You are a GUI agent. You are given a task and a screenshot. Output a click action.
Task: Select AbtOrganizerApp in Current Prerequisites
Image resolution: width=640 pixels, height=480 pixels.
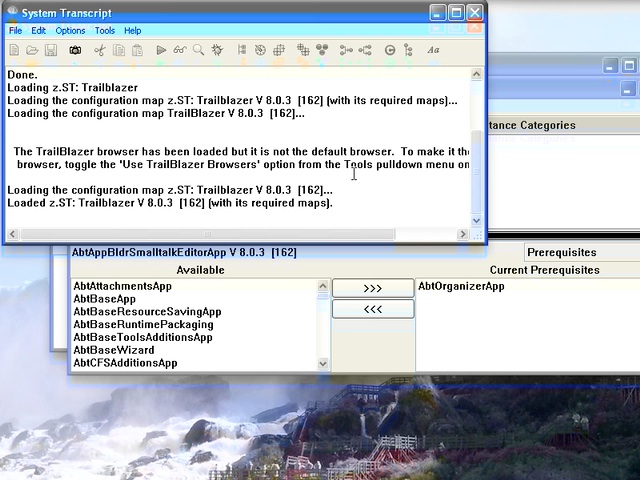point(461,286)
